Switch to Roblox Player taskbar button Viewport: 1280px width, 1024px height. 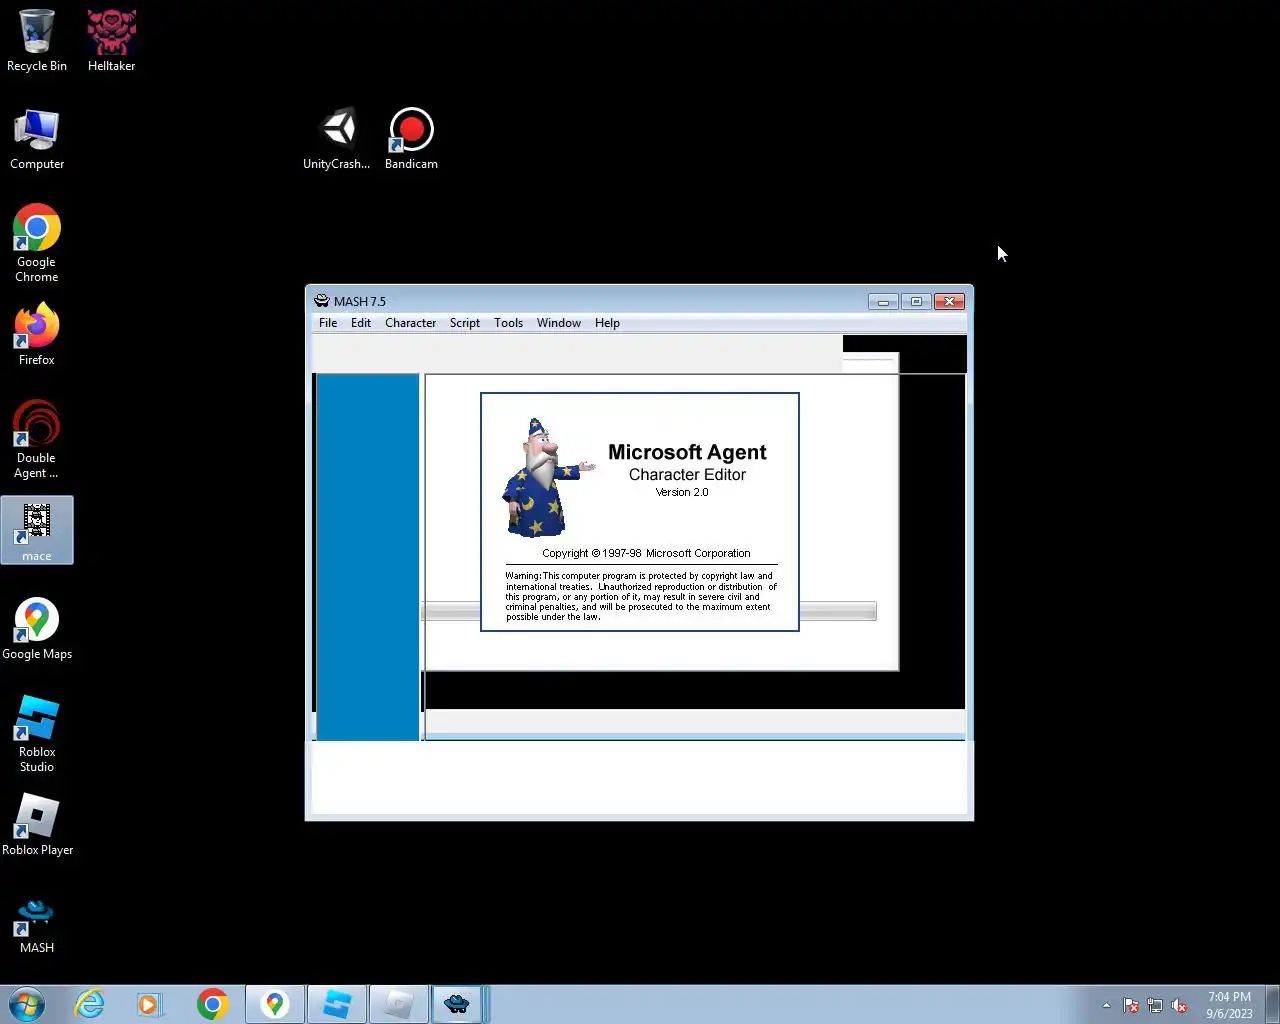point(398,1004)
